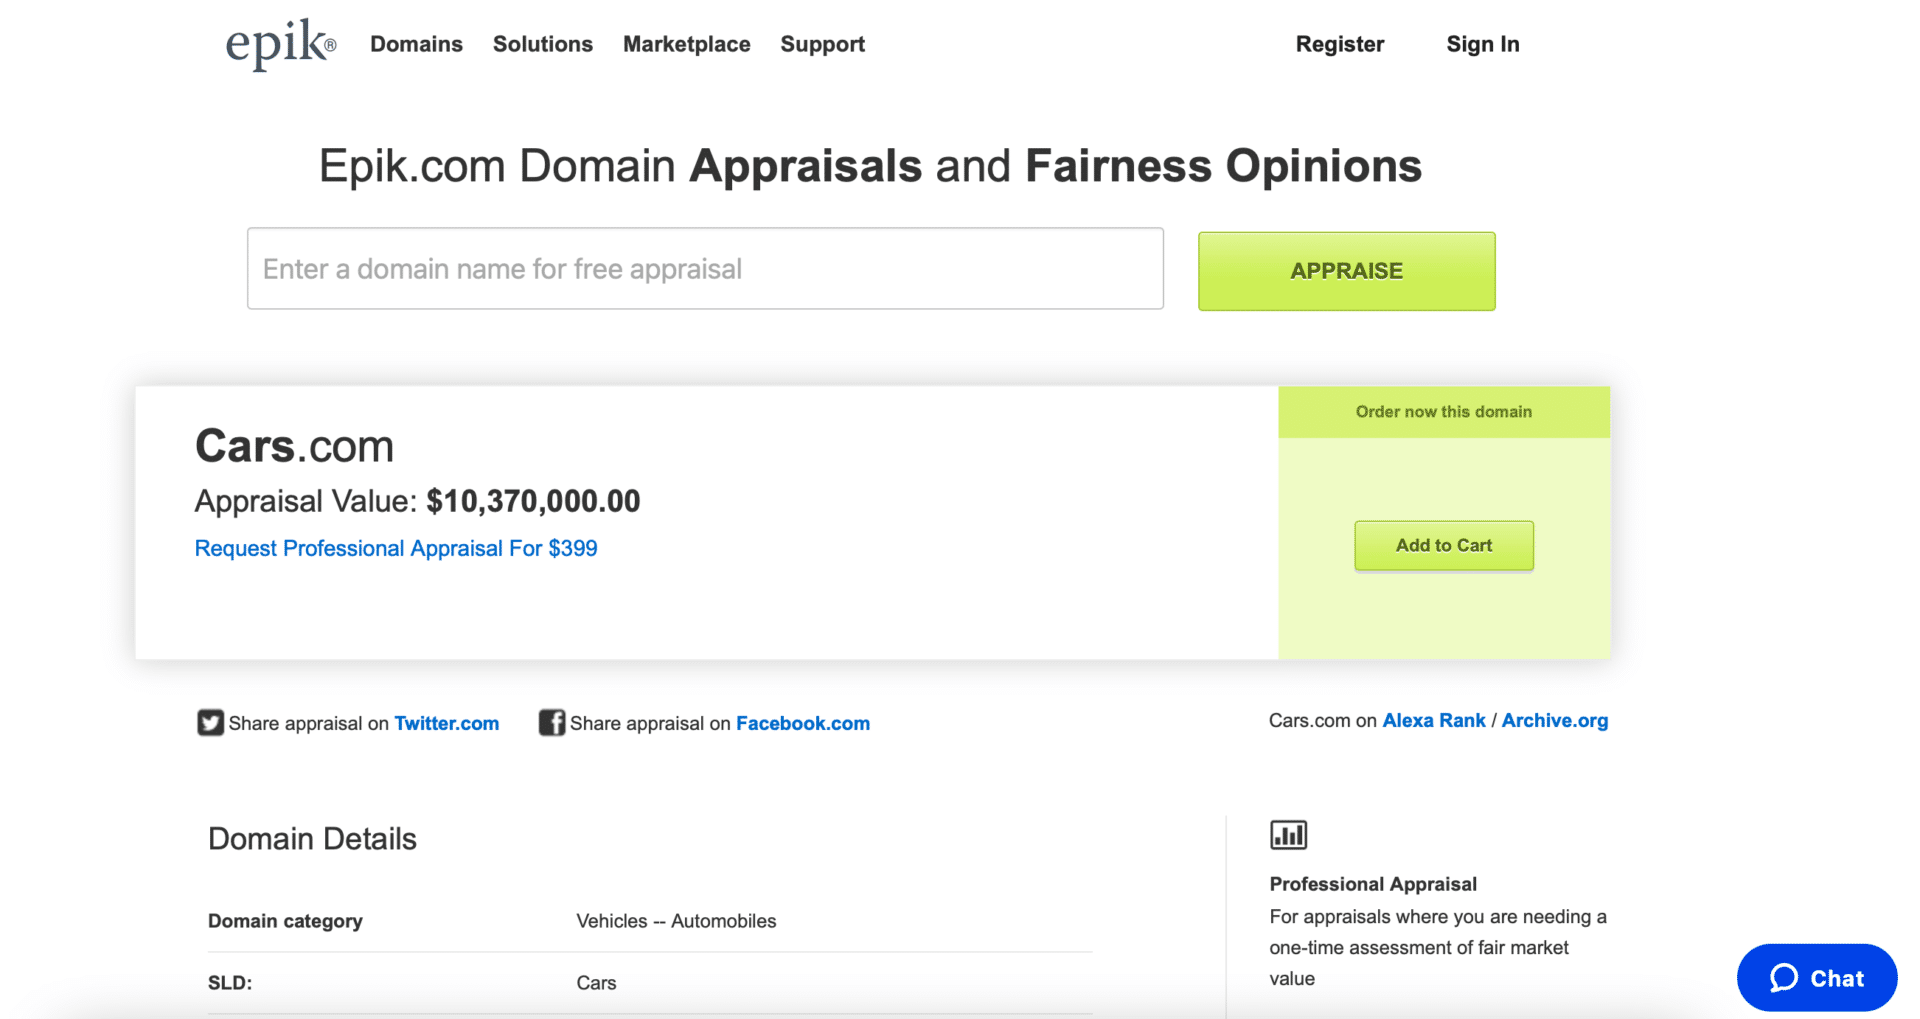Click the Add to Cart button
The width and height of the screenshot is (1920, 1019).
pyautogui.click(x=1443, y=545)
